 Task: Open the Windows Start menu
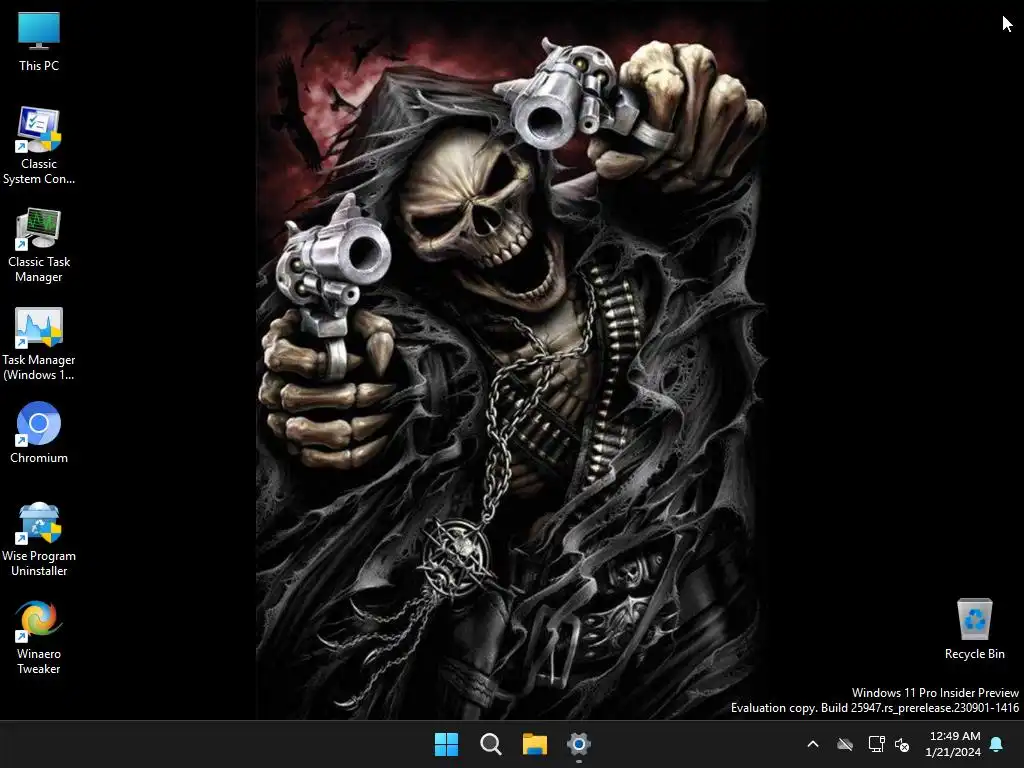pos(447,744)
